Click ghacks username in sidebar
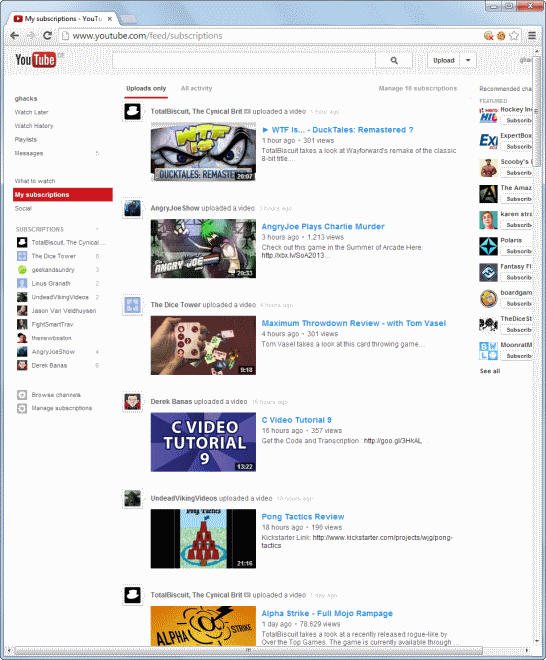 [26, 98]
